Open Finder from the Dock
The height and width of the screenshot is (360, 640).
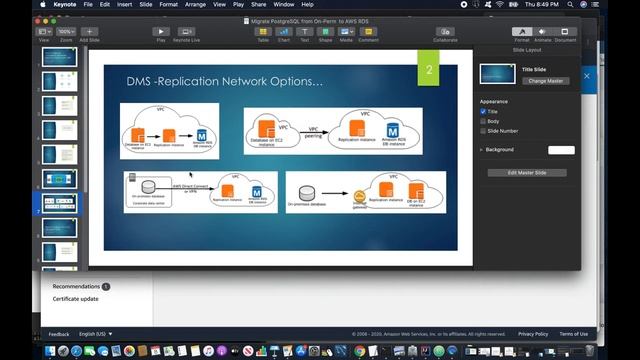coord(50,351)
